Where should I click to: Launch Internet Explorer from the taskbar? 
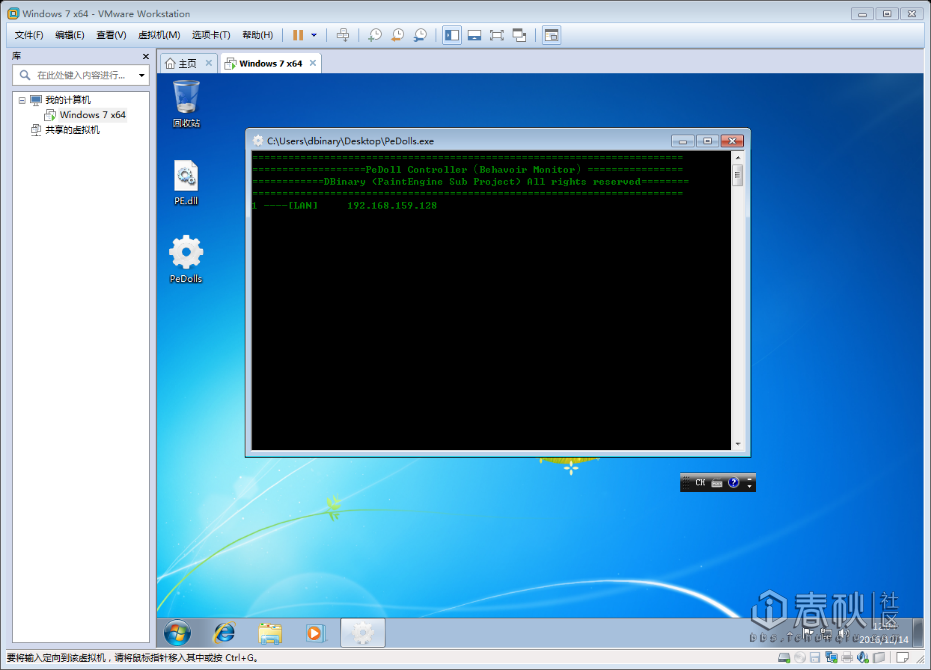[224, 633]
